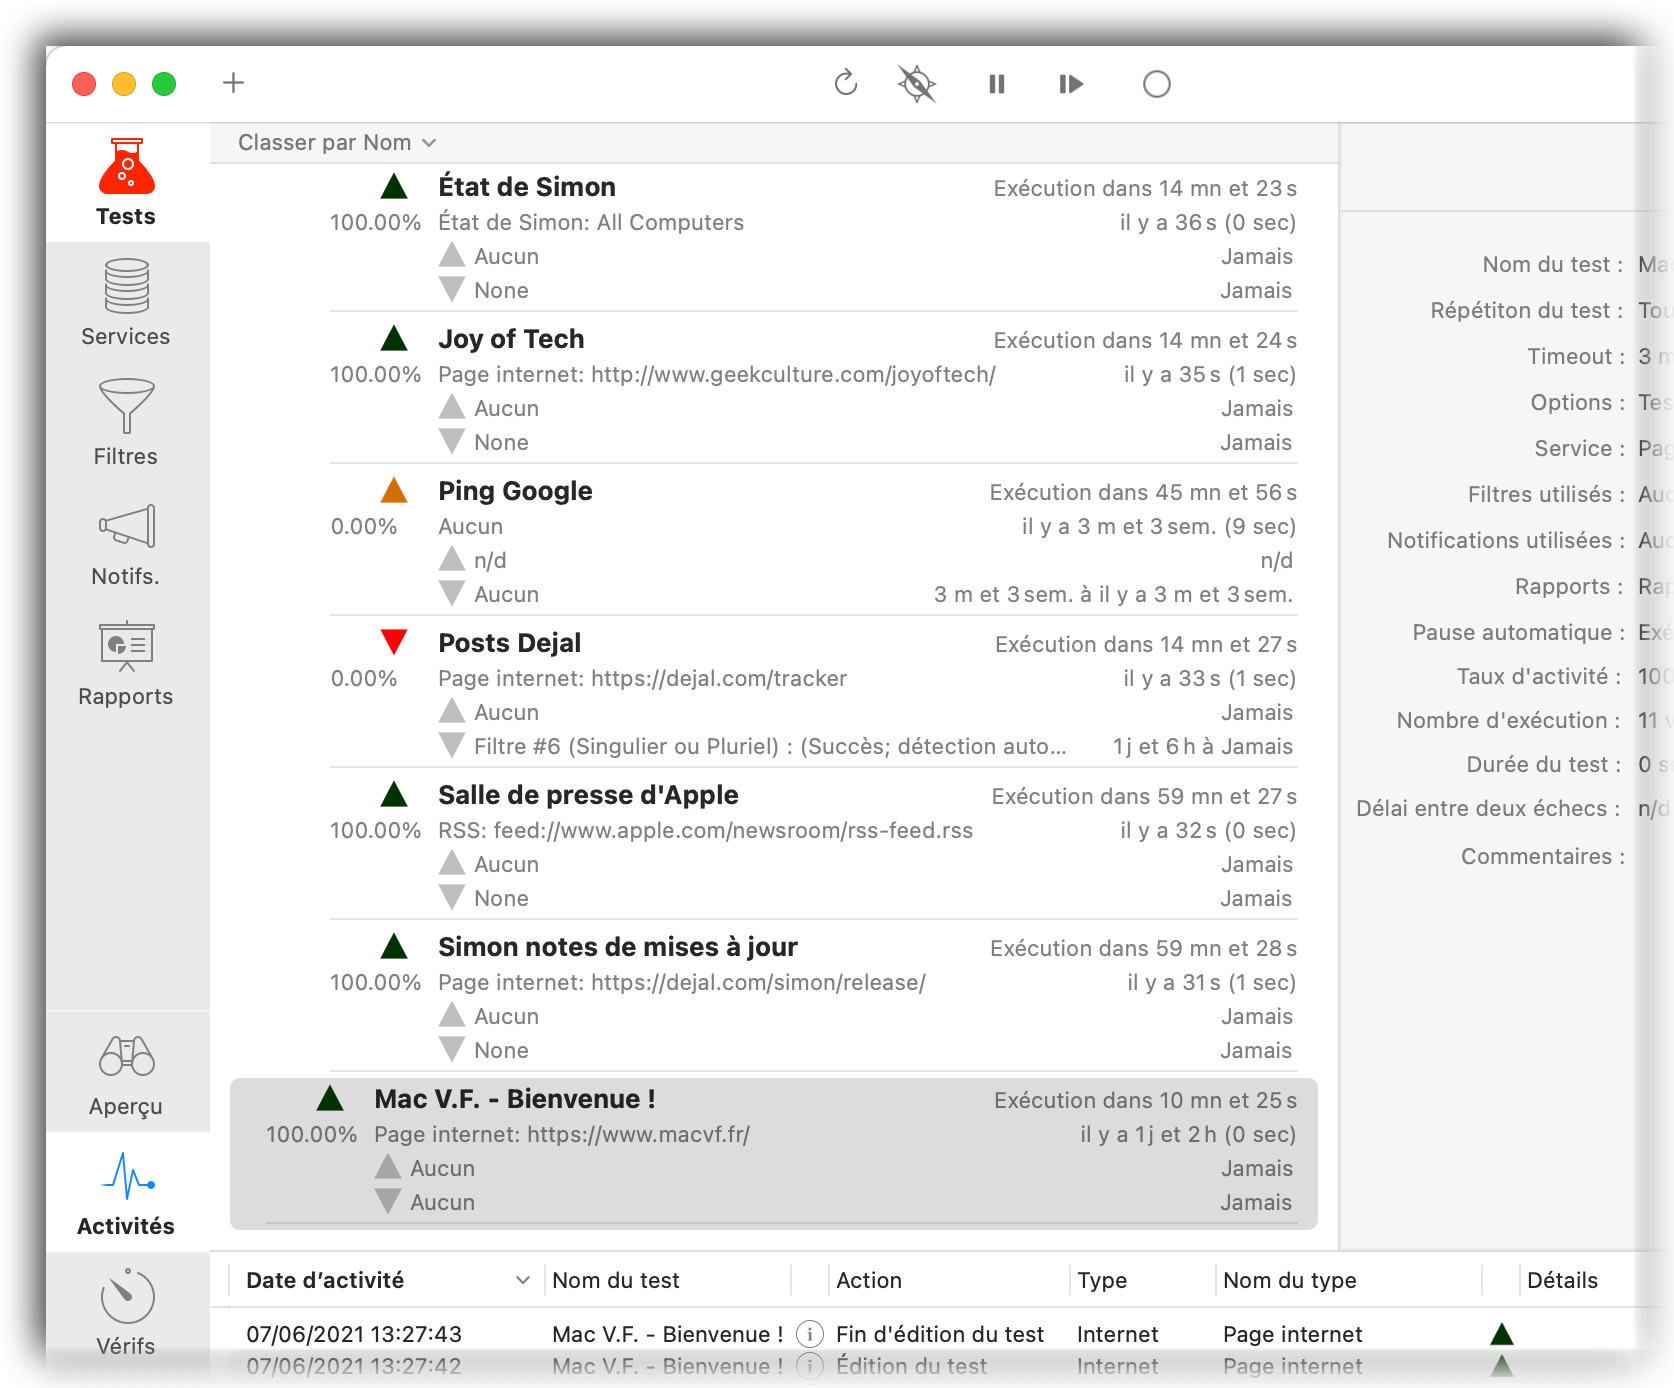Sort by the Nom du test column header

point(667,1280)
